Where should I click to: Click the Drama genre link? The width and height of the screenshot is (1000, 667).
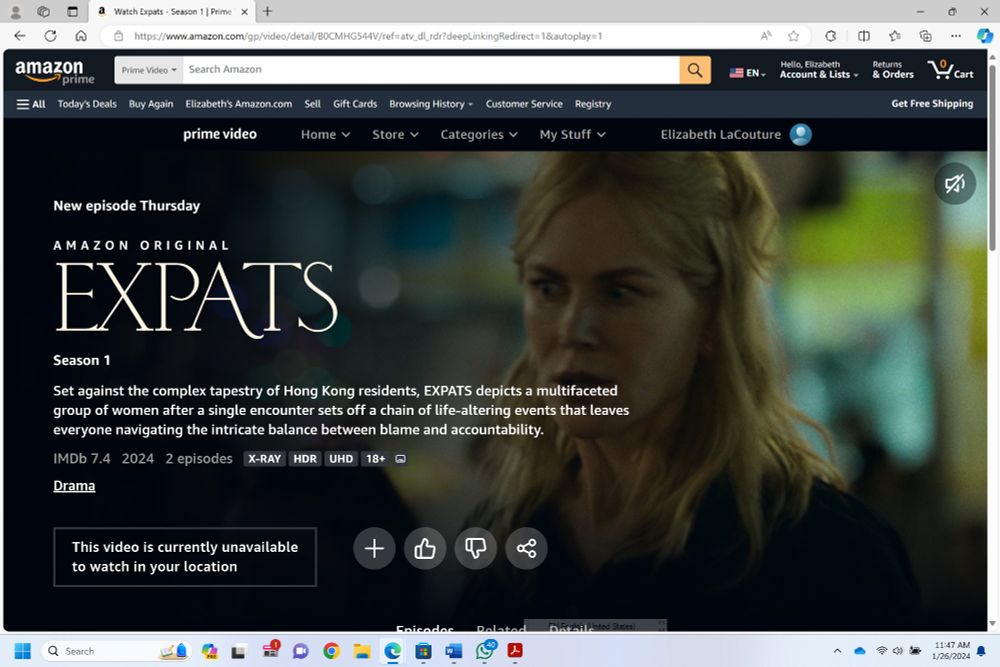tap(74, 486)
